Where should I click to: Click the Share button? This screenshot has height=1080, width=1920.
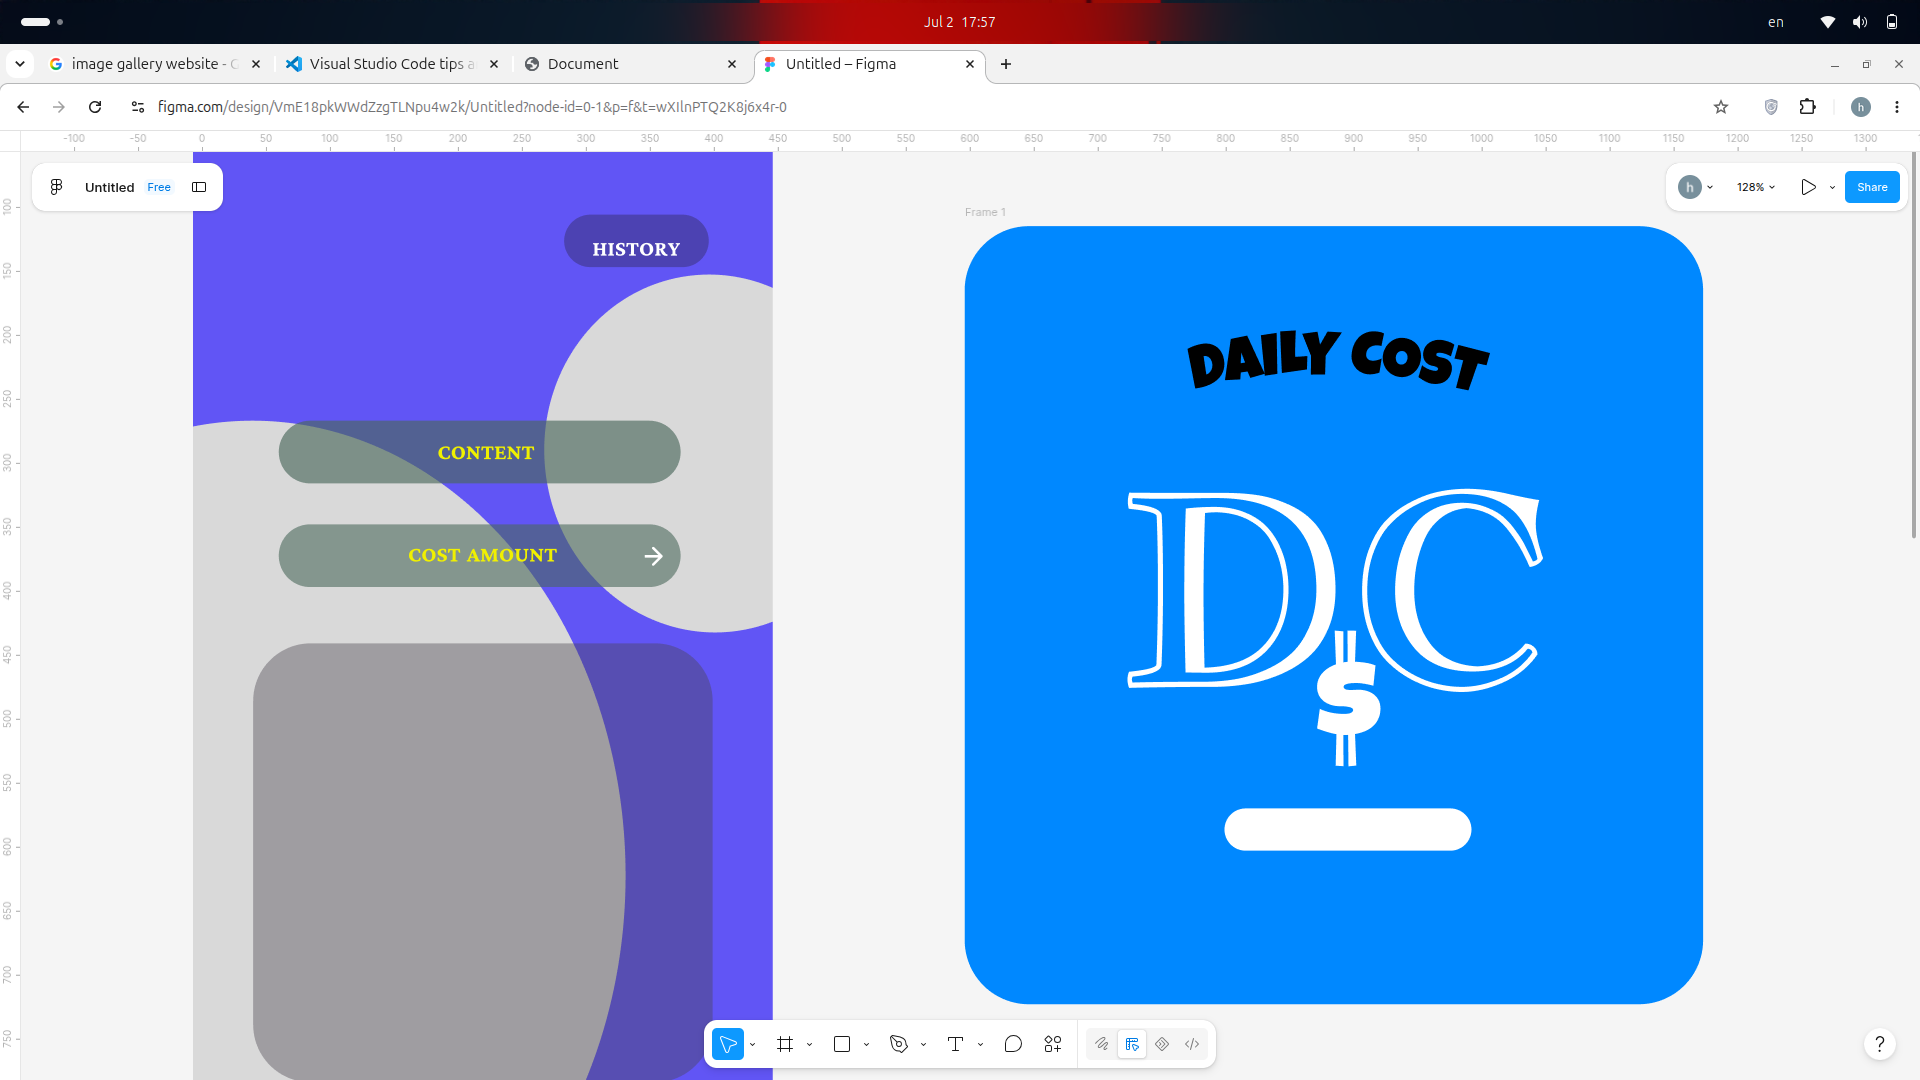[1872, 187]
